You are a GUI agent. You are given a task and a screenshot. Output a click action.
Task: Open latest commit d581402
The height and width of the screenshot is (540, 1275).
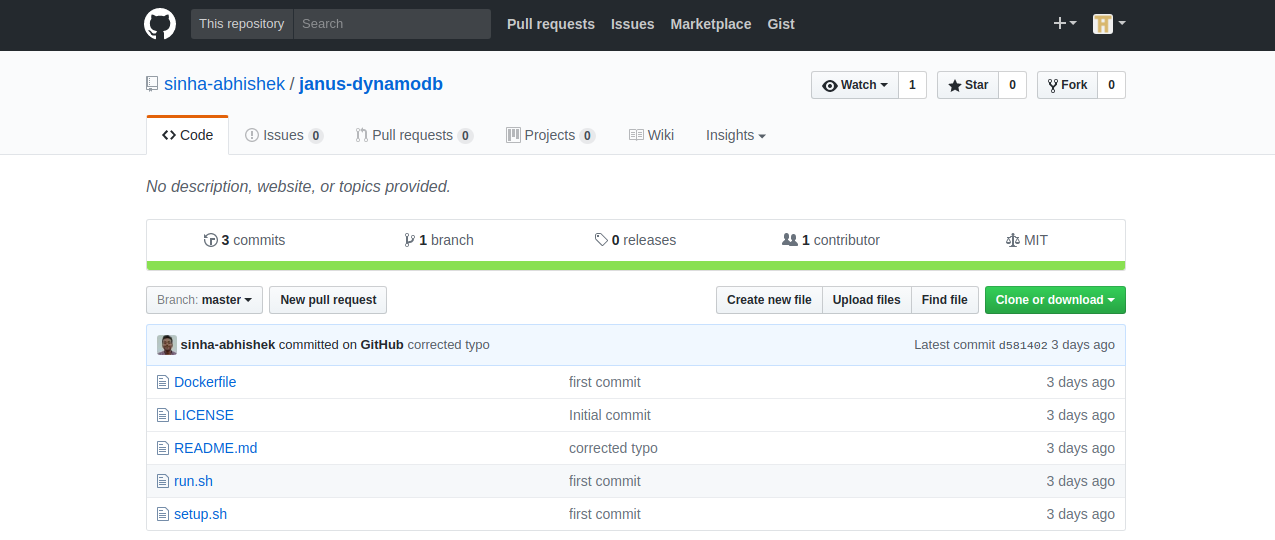click(1023, 345)
